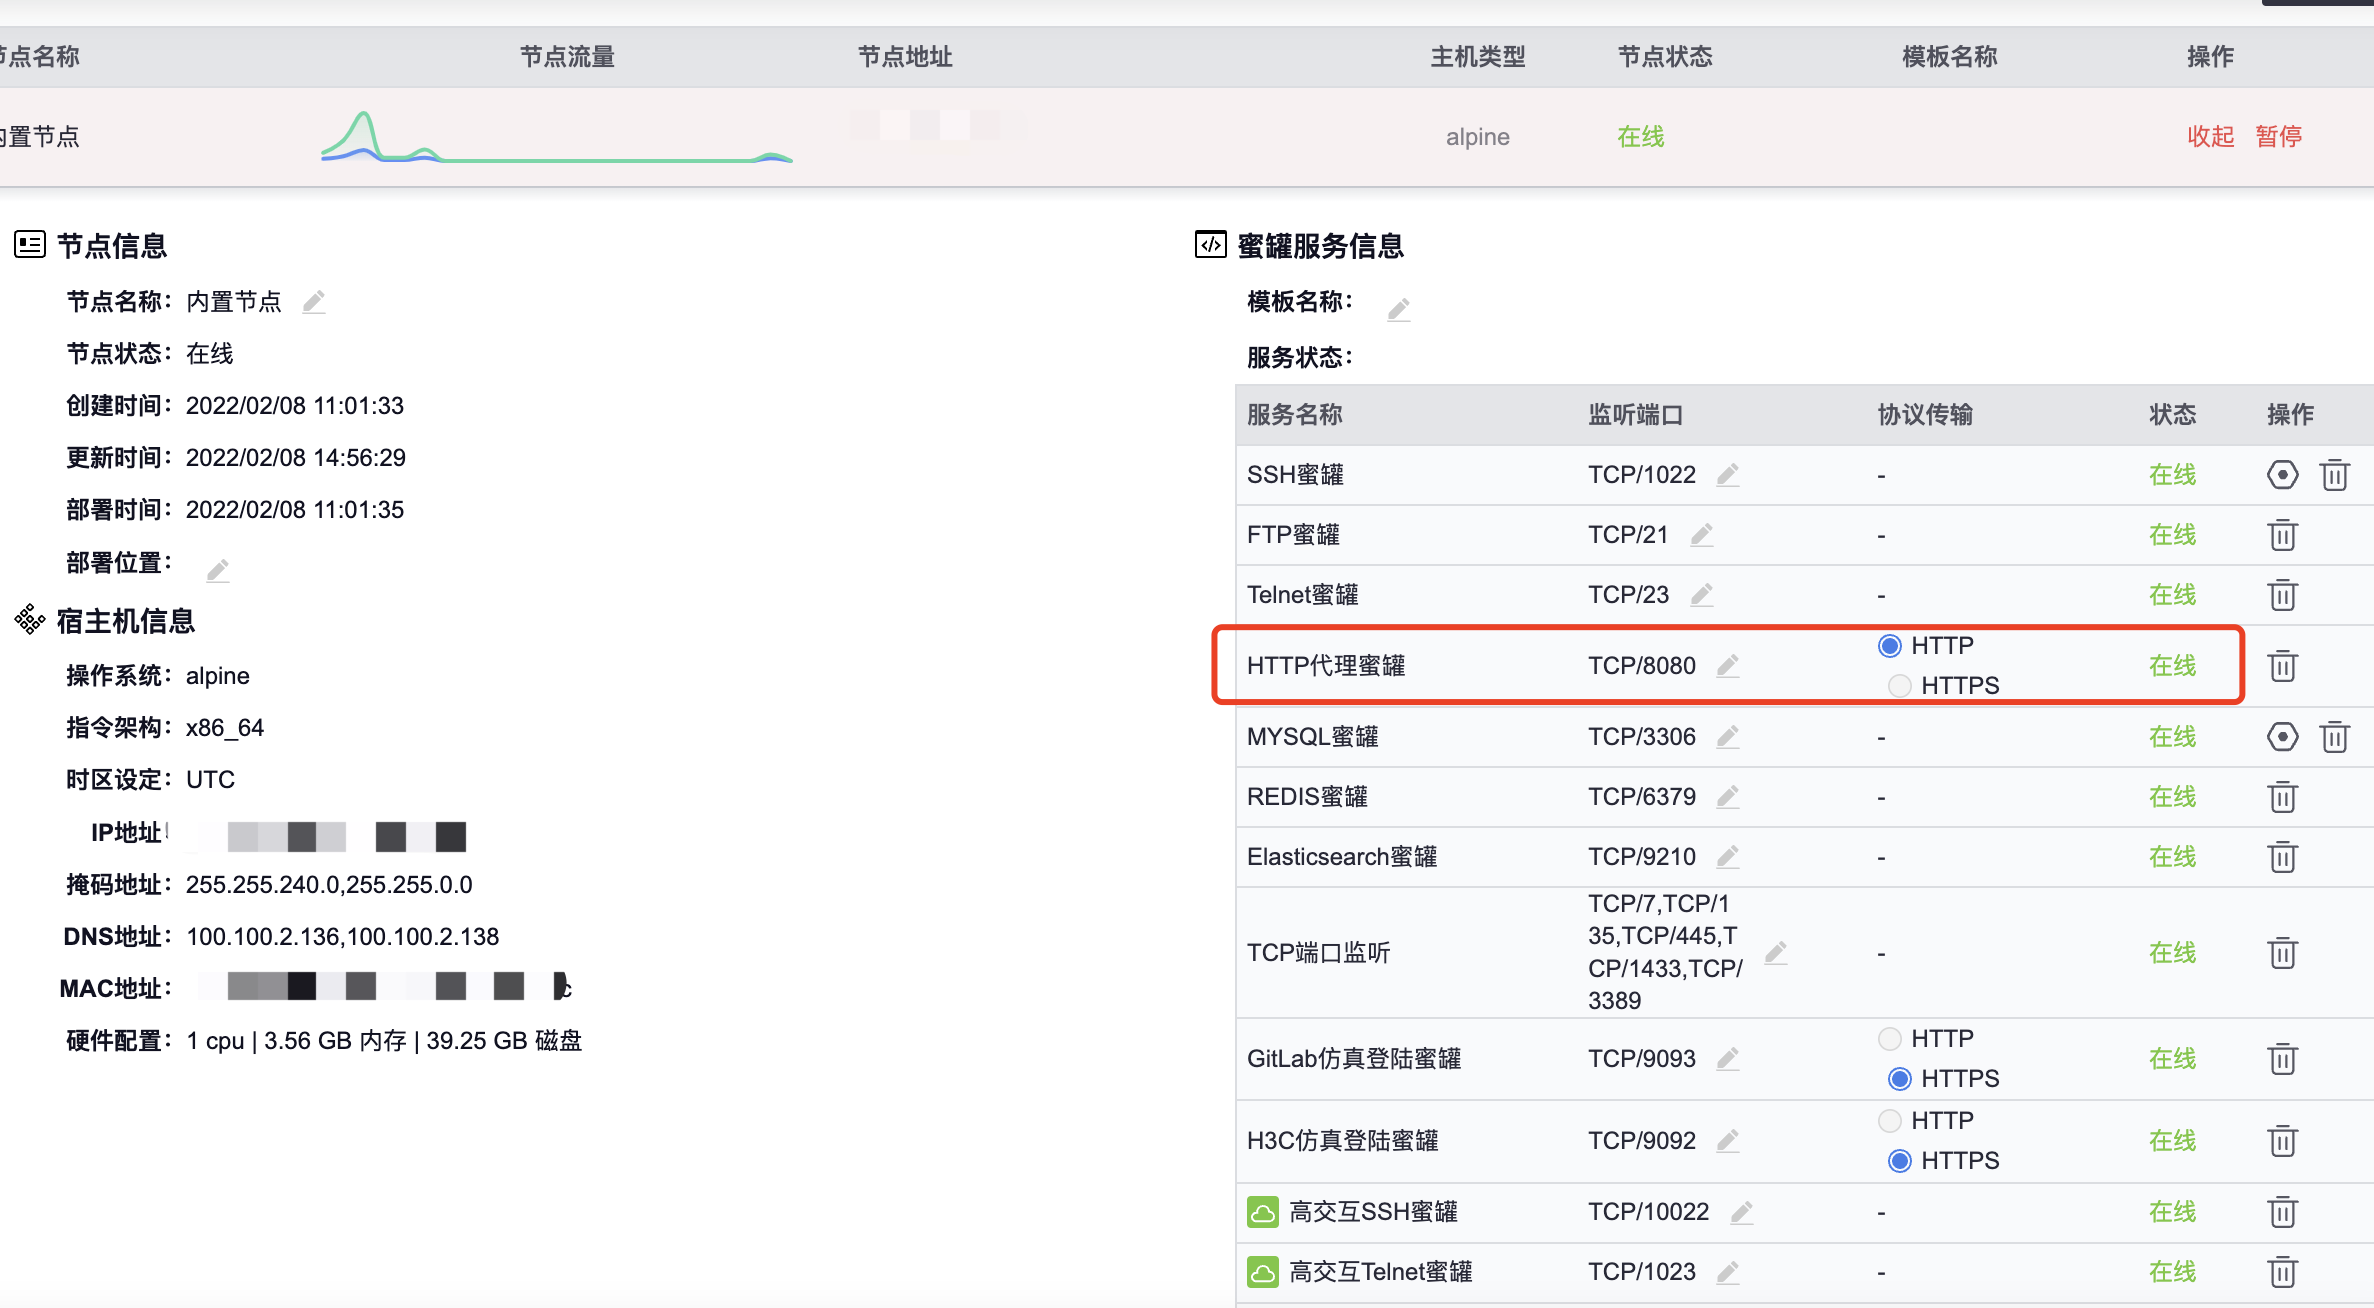This screenshot has width=2374, height=1308.
Task: Click the 模板名称 column header
Action: coord(1950,57)
